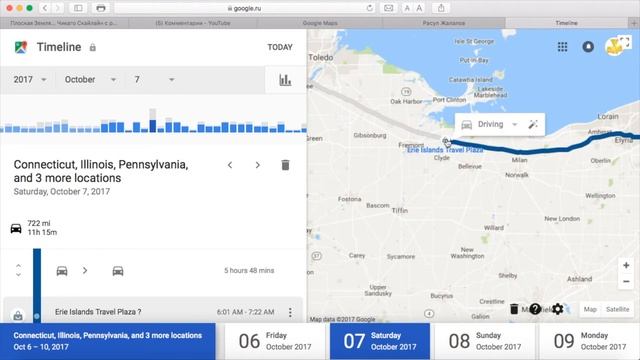Screen dimensions: 640x360
Task: Click the google.ru address bar
Action: coord(245,8)
